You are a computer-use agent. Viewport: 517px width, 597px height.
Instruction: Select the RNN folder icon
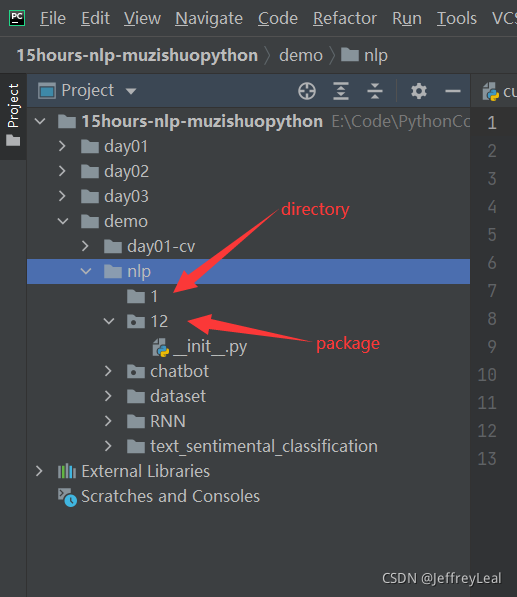coord(136,421)
